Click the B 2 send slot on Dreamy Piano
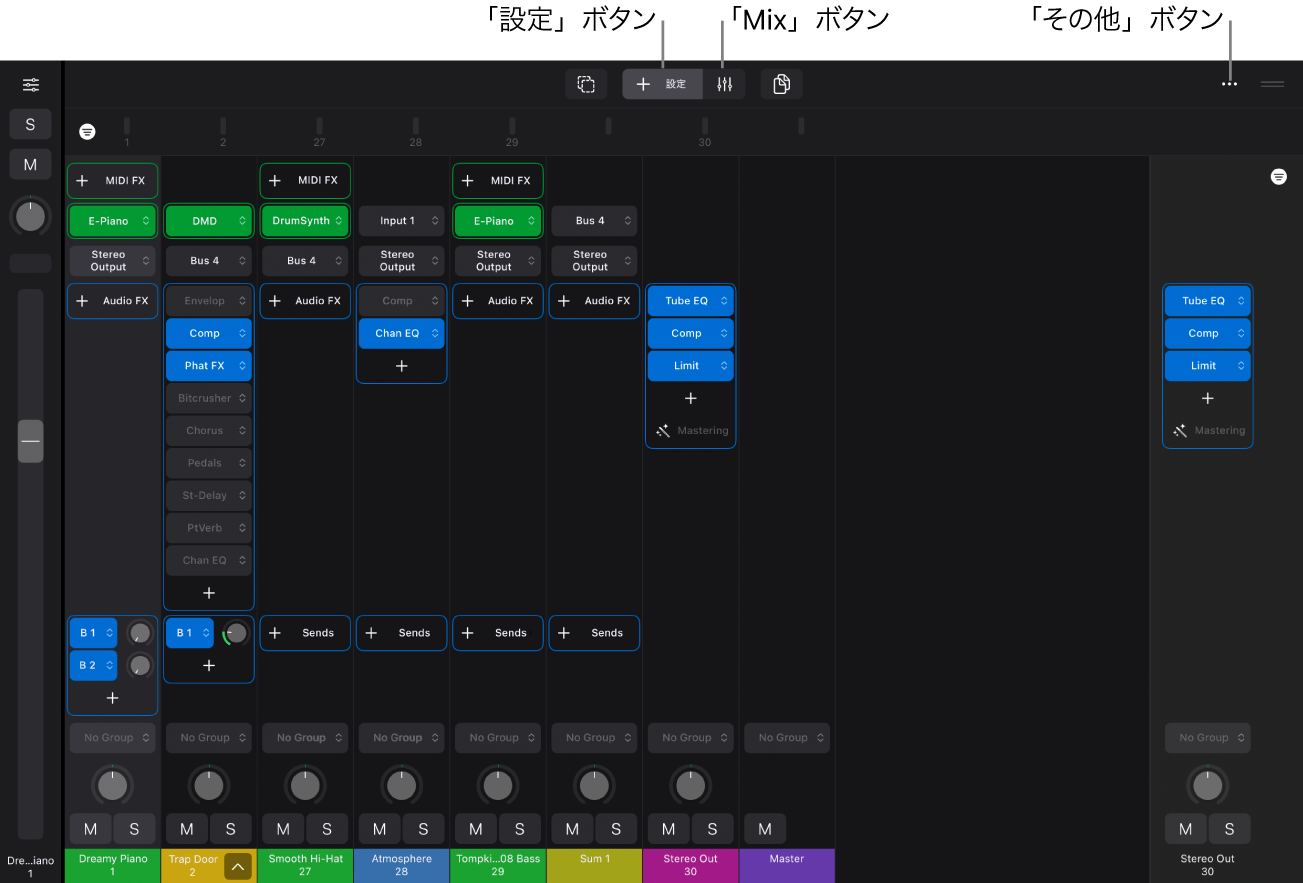Image resolution: width=1303 pixels, height=883 pixels. pos(93,664)
